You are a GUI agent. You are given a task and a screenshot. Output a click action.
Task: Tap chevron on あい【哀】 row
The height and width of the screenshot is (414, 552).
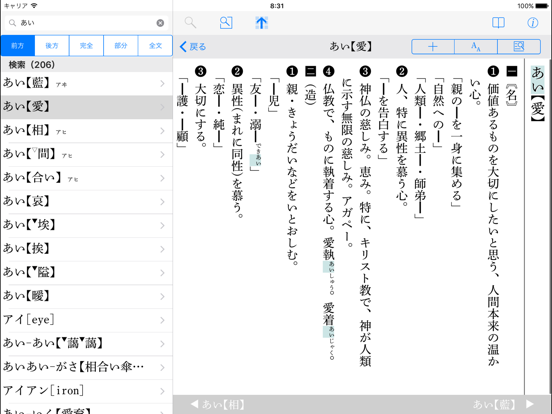click(162, 201)
